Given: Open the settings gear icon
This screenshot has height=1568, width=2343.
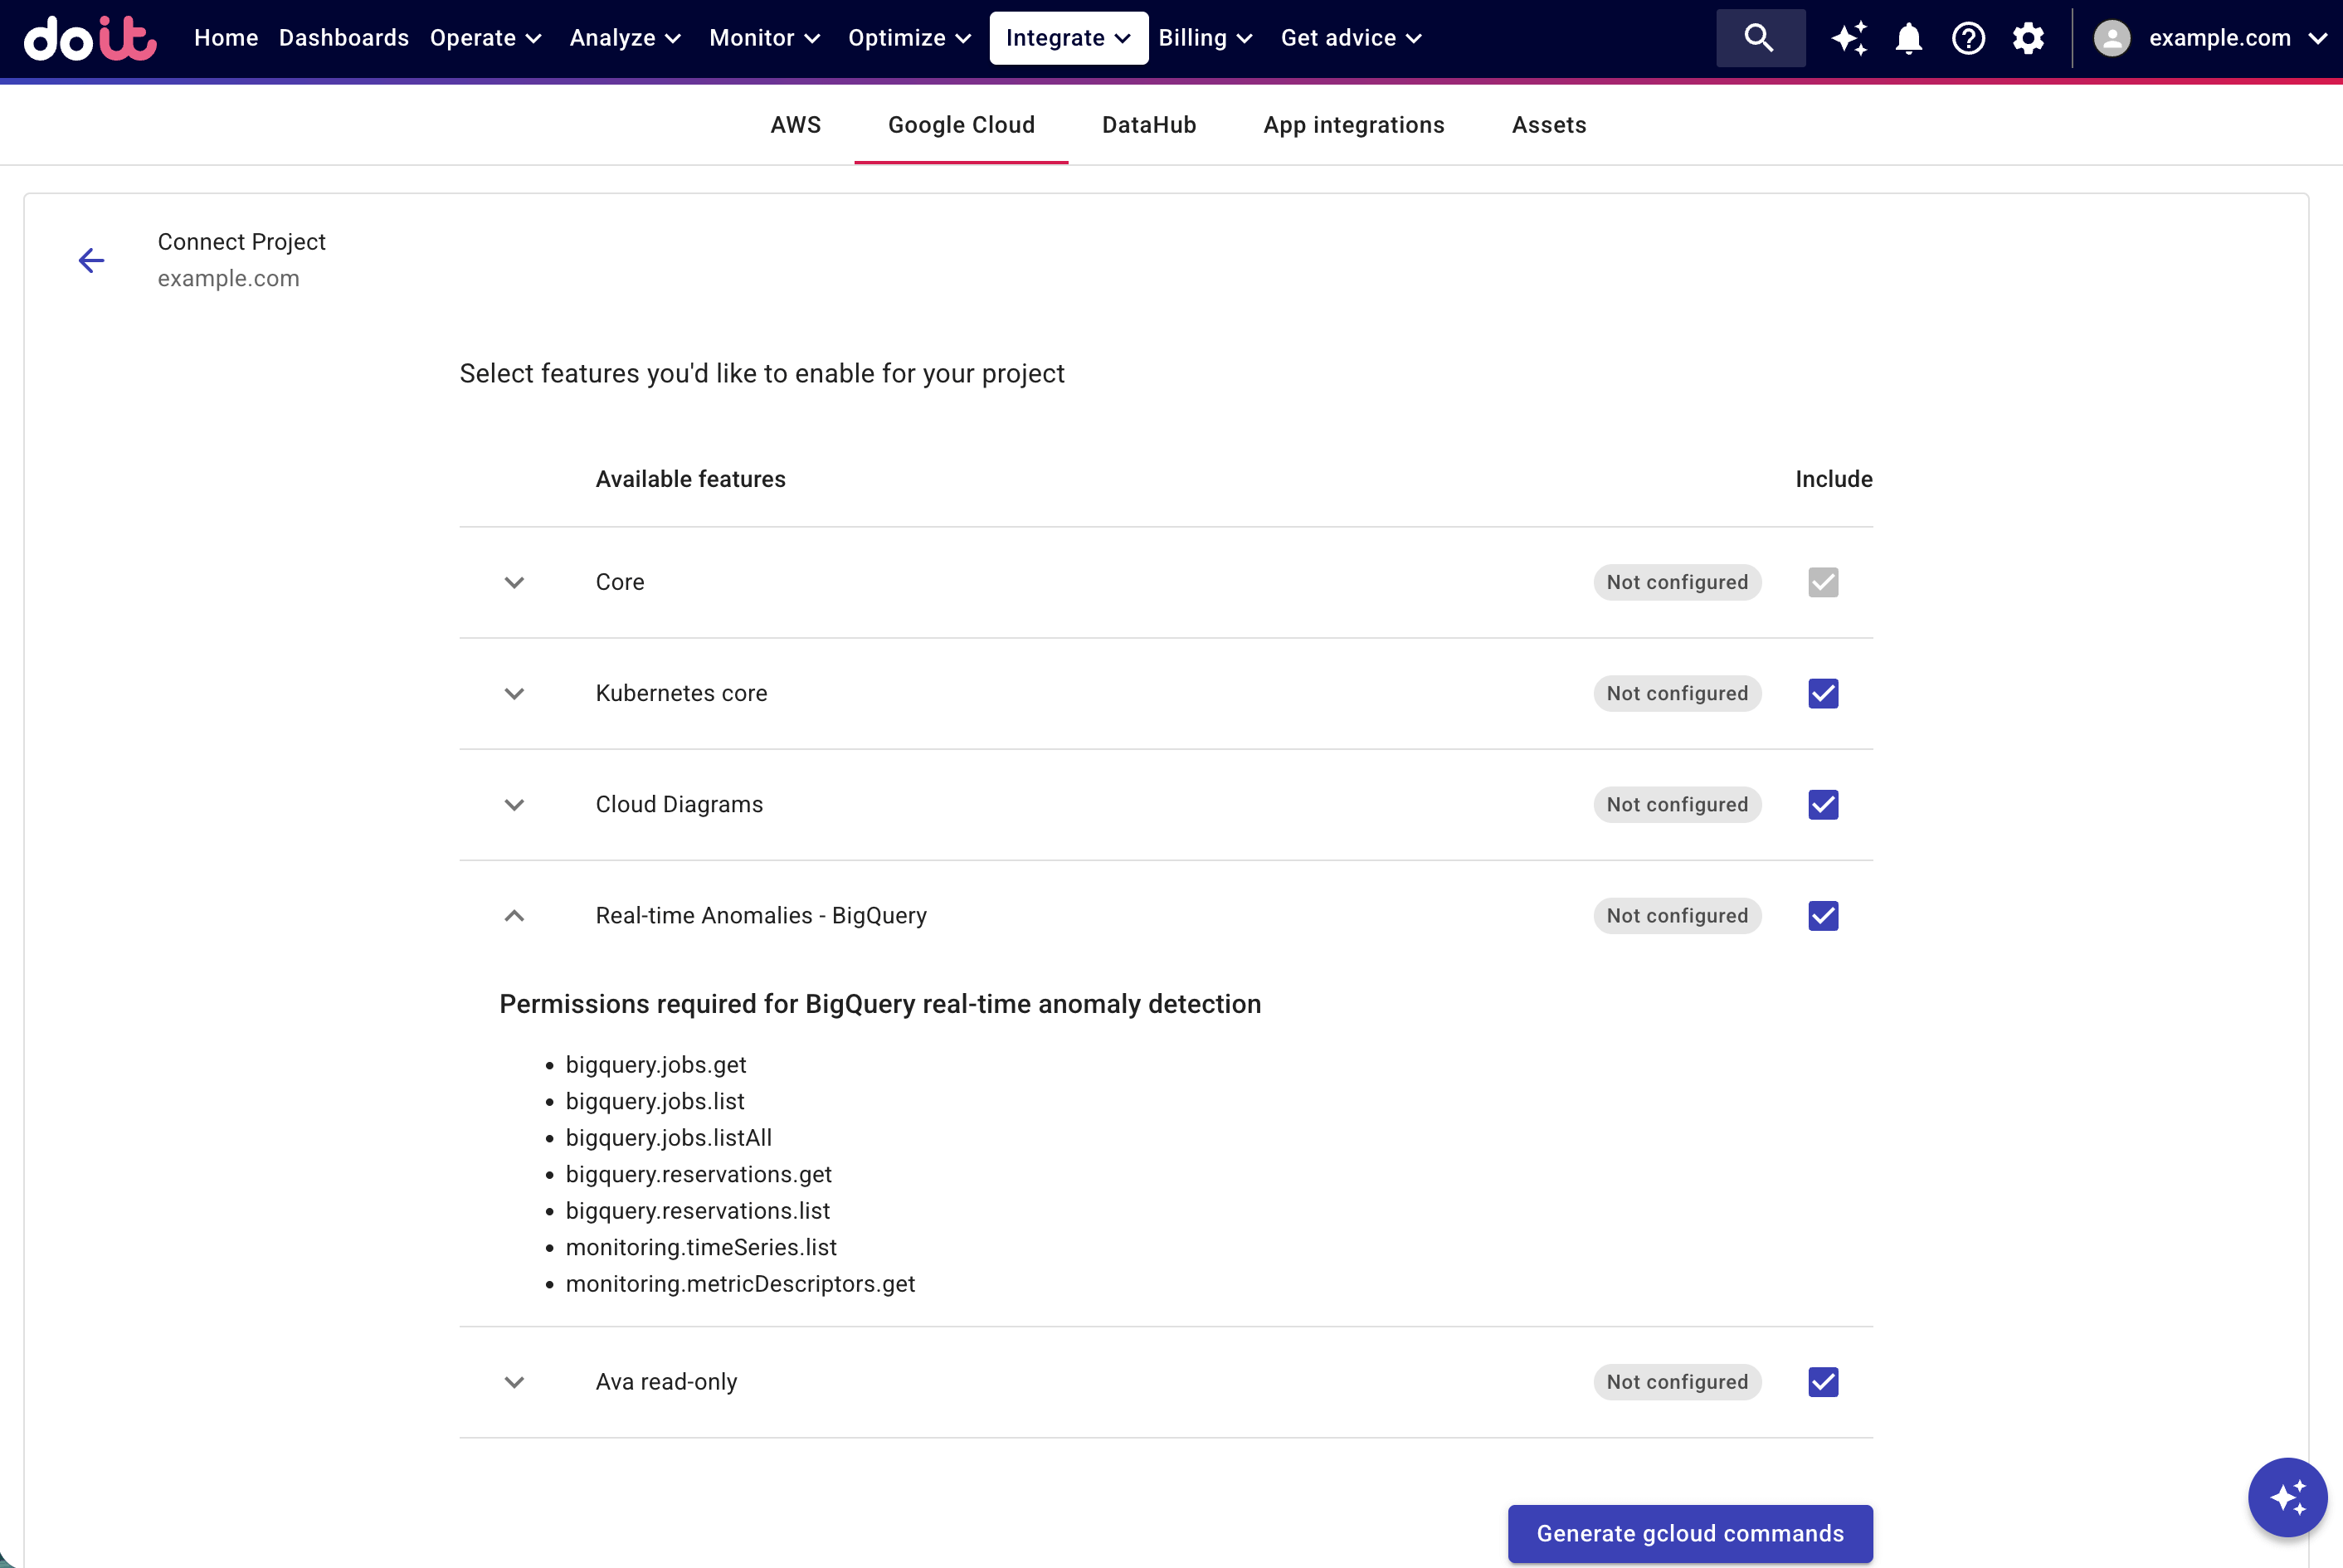Looking at the screenshot, I should (2028, 37).
